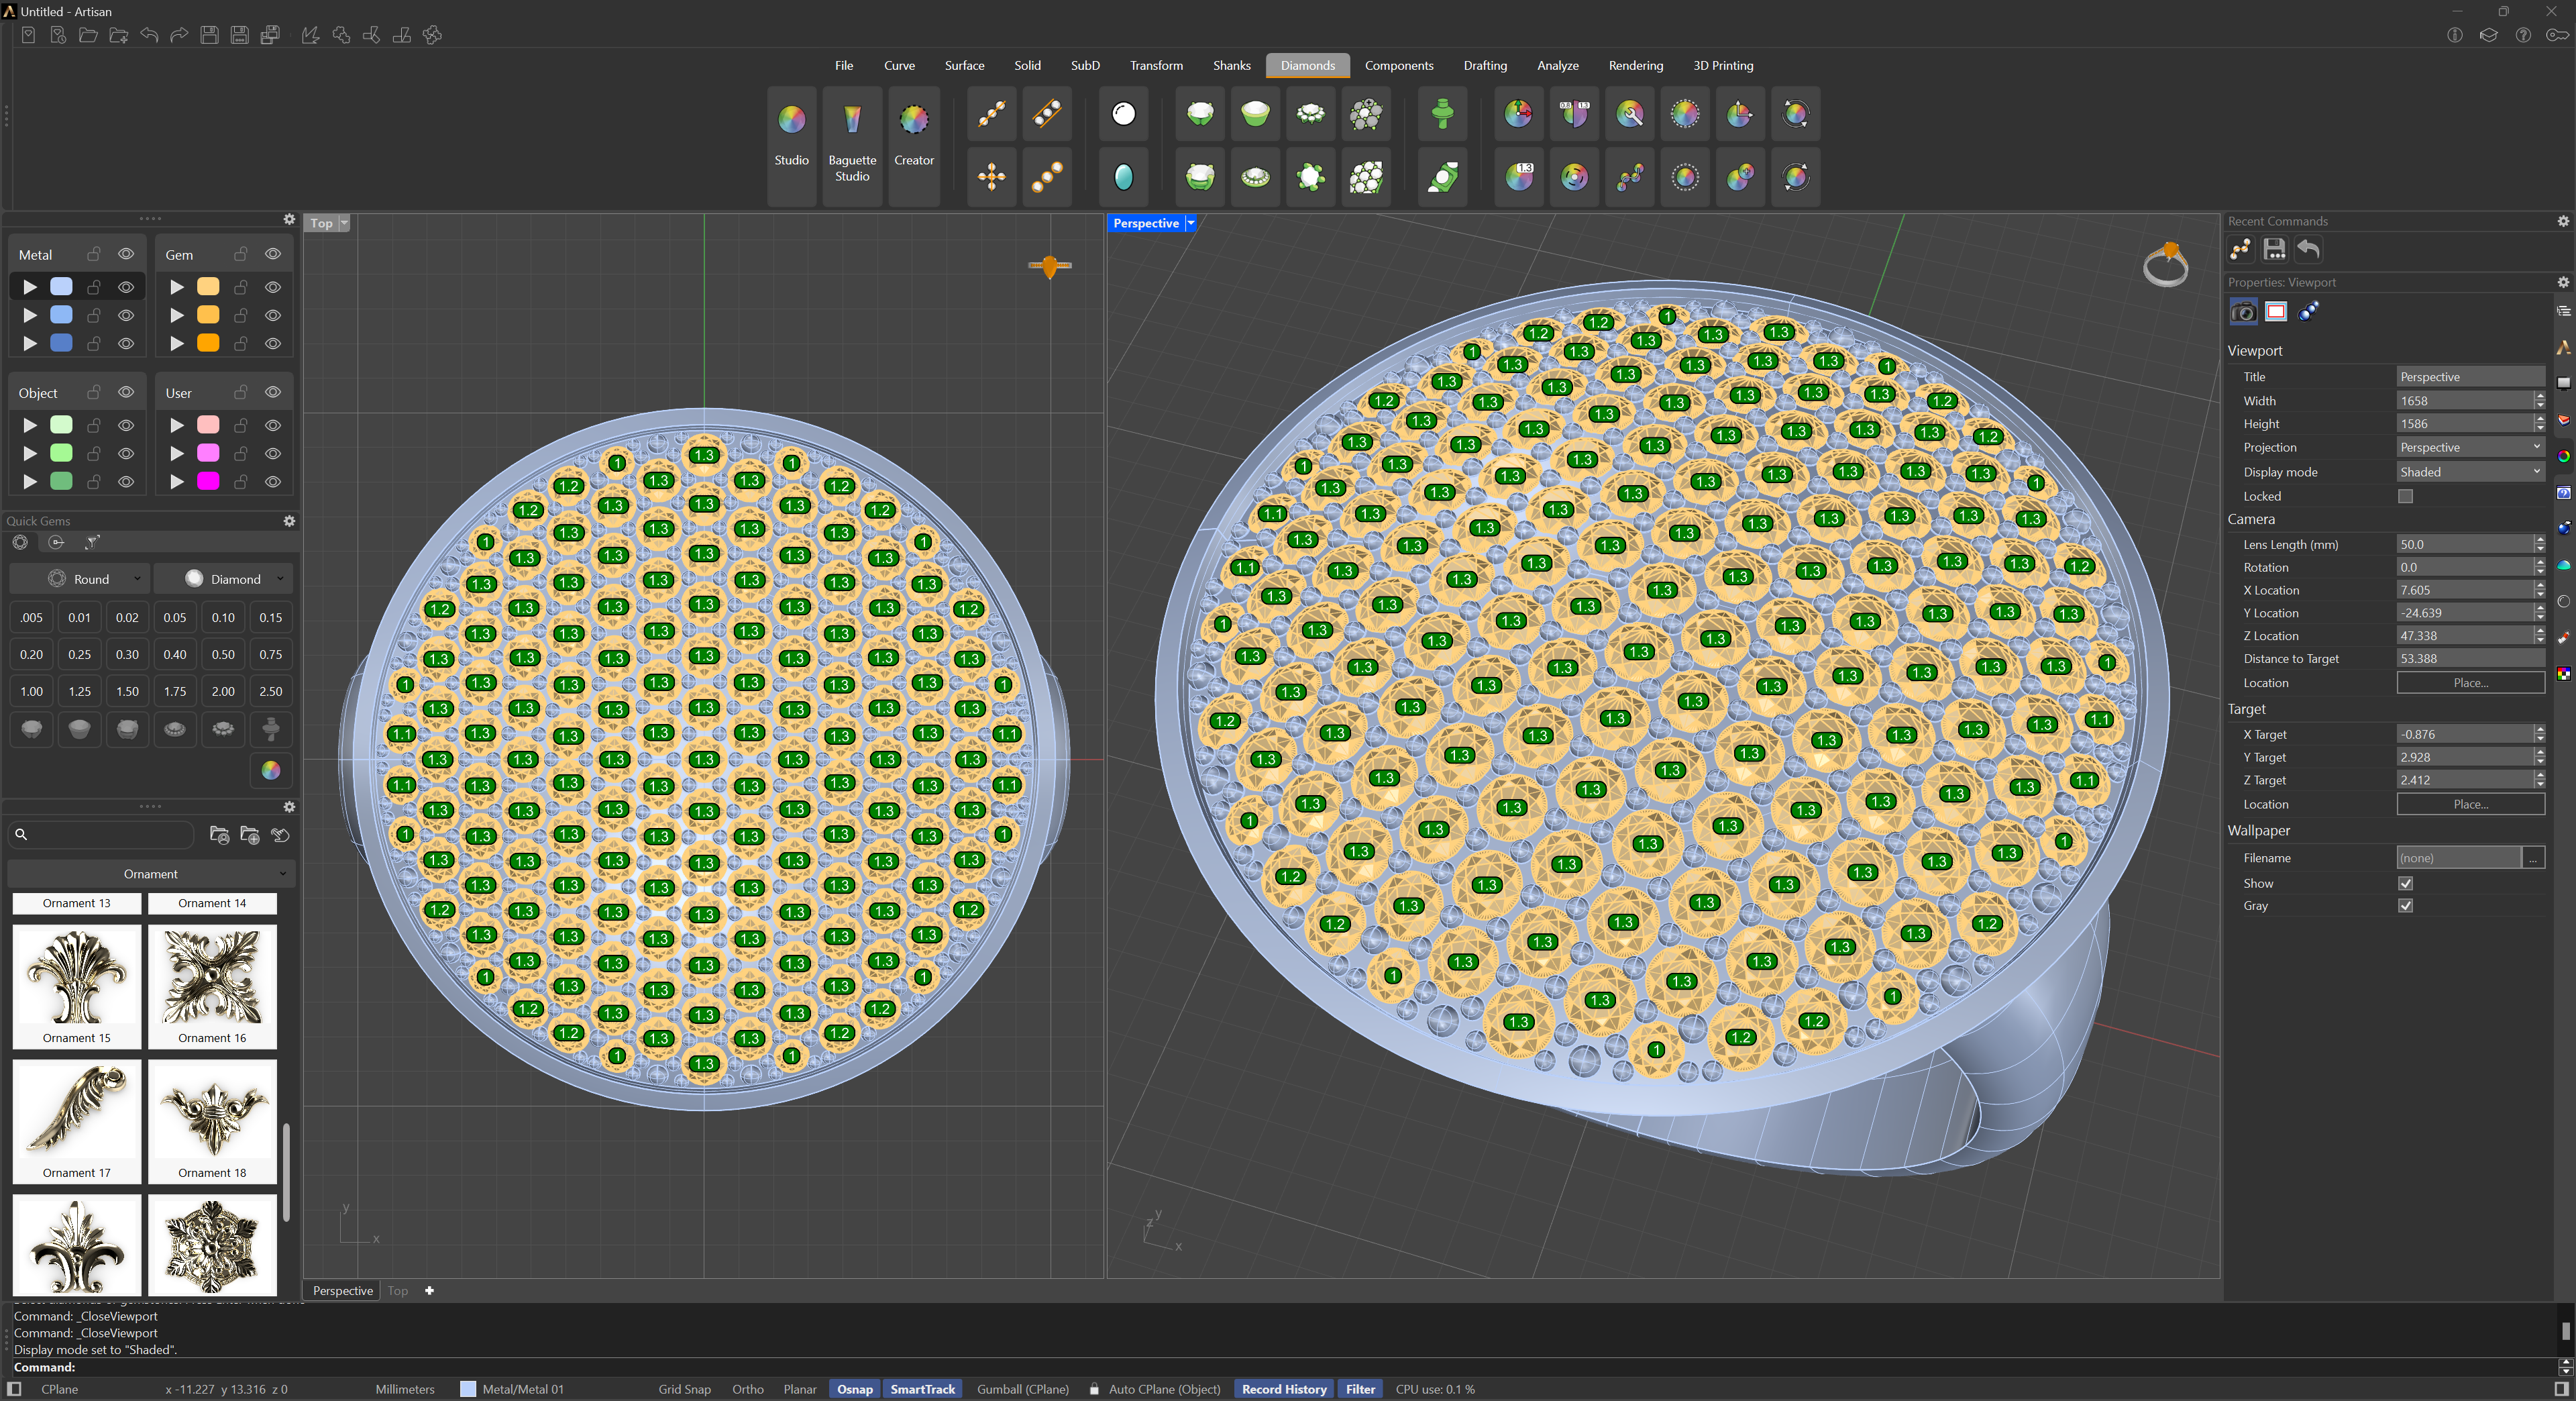Open the Shanks ribbon tab
This screenshot has height=1401, width=2576.
pos(1231,66)
